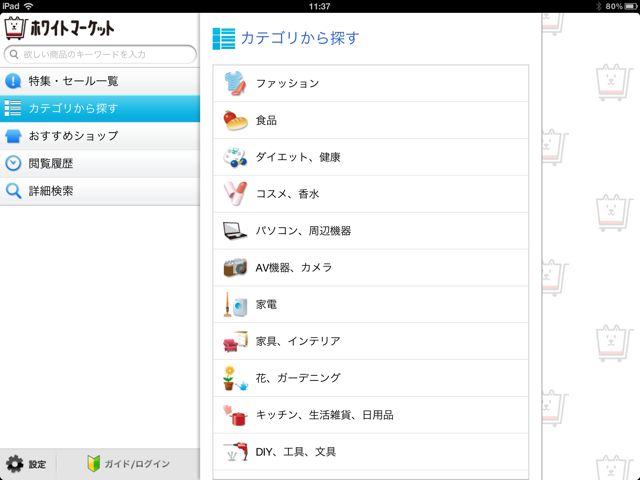Click the blue info icon for 特集・セール一覧

click(x=13, y=81)
